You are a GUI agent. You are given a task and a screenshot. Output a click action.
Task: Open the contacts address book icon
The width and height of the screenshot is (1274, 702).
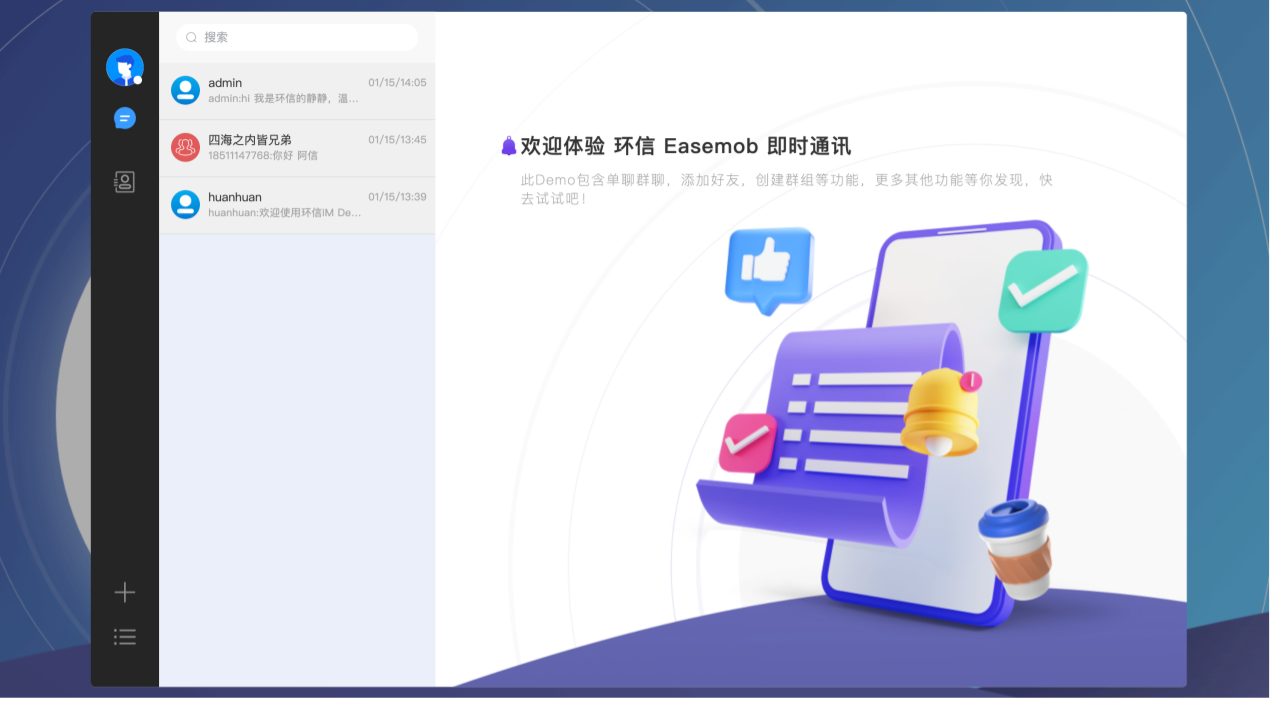tap(124, 181)
